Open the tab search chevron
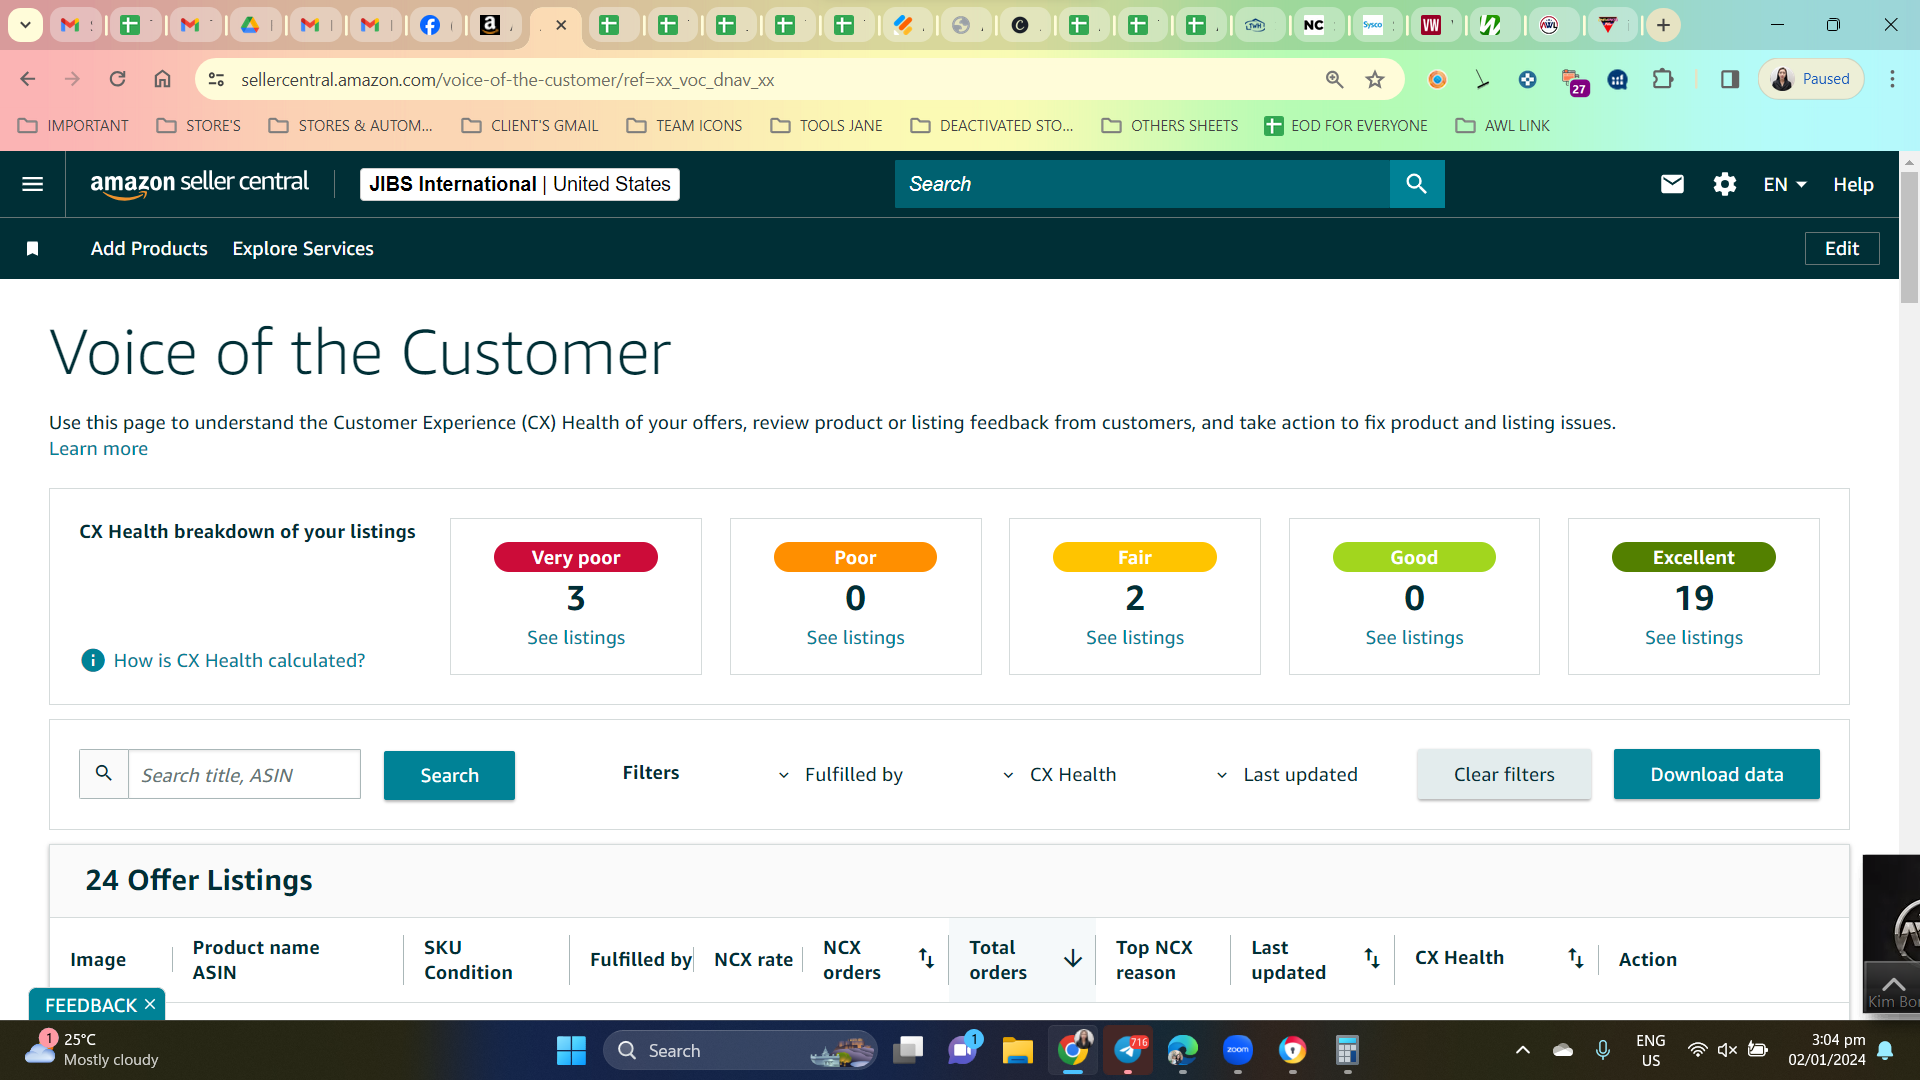Screen dimensions: 1920x1080 tap(25, 25)
